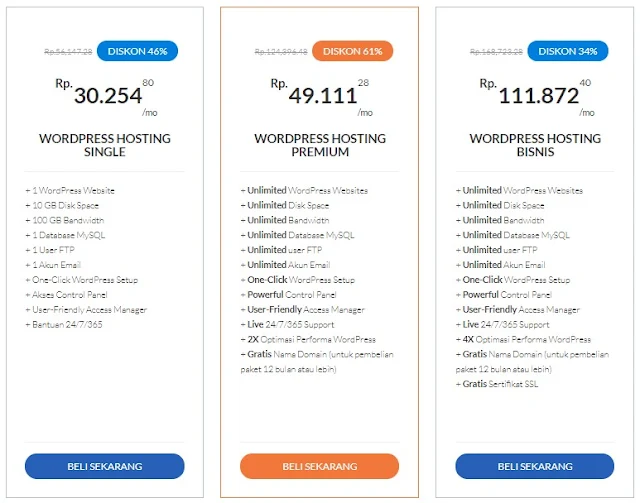The height and width of the screenshot is (503, 640).
Task: Click the Diskon 34% badge
Action: pos(568,51)
